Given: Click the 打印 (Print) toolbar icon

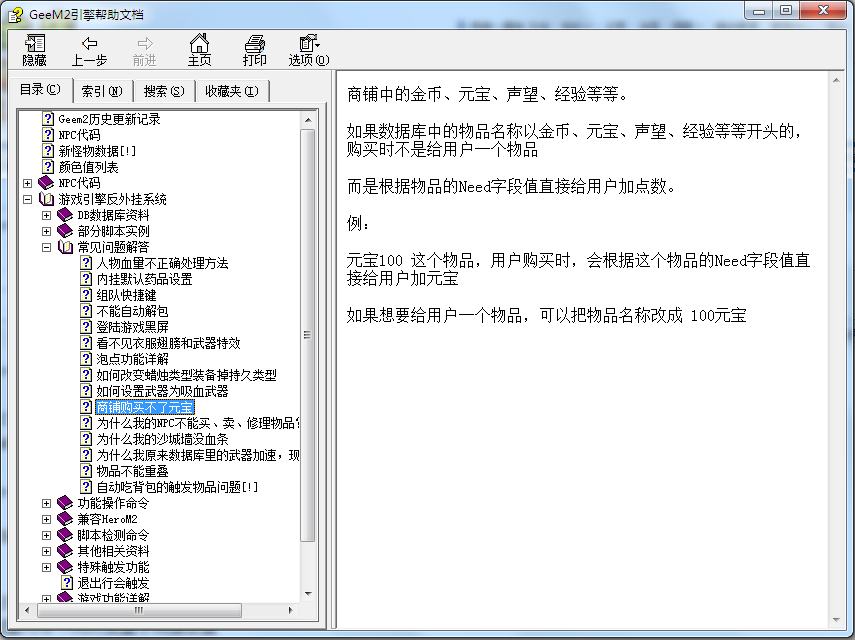Looking at the screenshot, I should click(254, 48).
